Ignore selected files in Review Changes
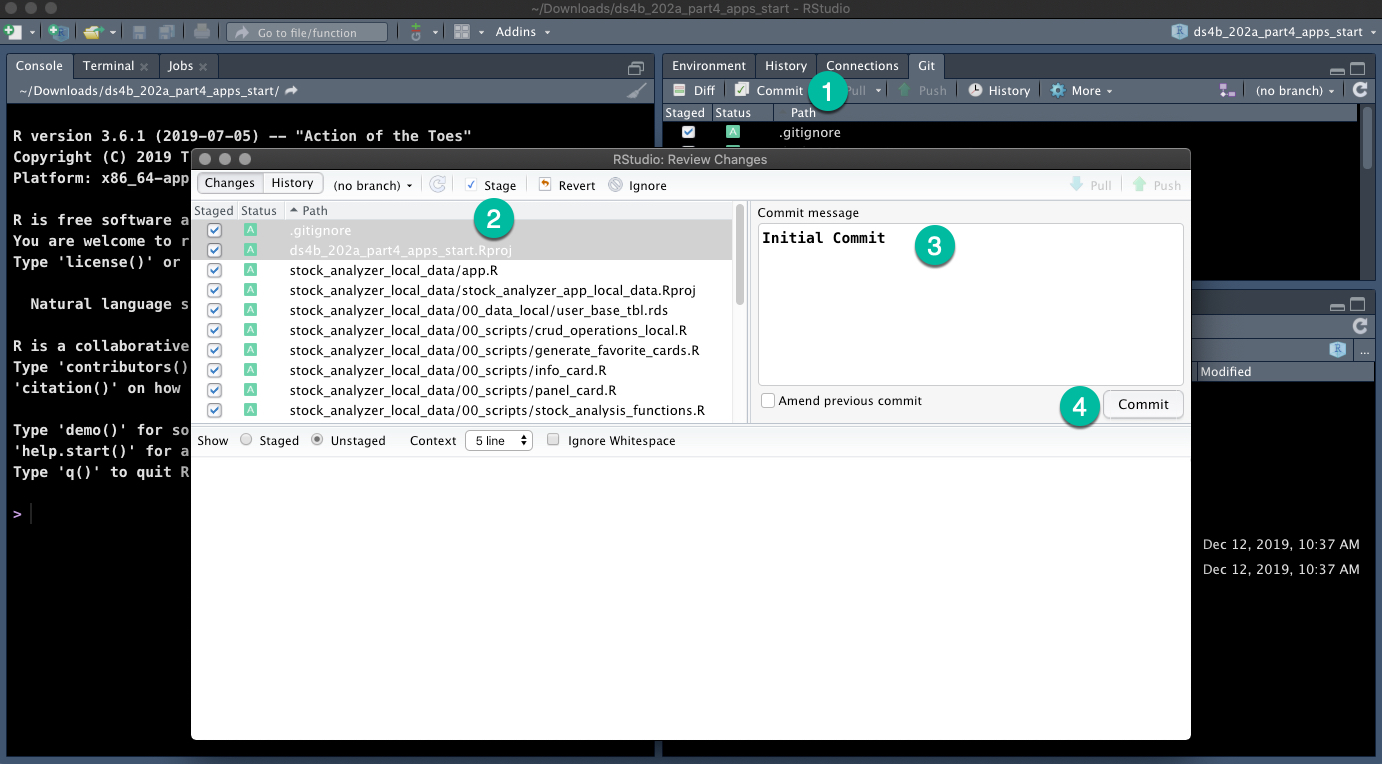This screenshot has width=1382, height=764. [x=637, y=185]
